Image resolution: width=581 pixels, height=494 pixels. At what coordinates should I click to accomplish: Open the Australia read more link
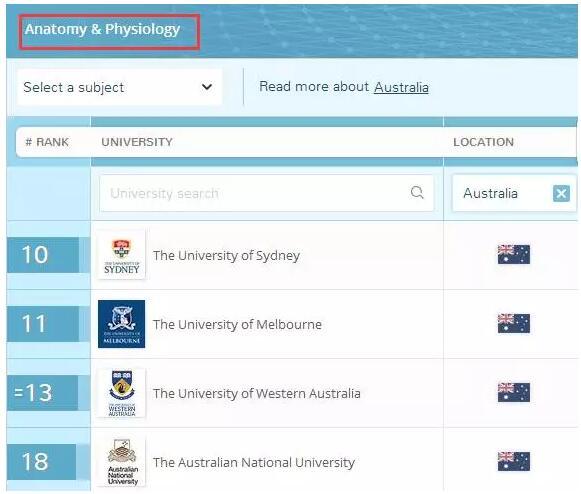[x=401, y=87]
